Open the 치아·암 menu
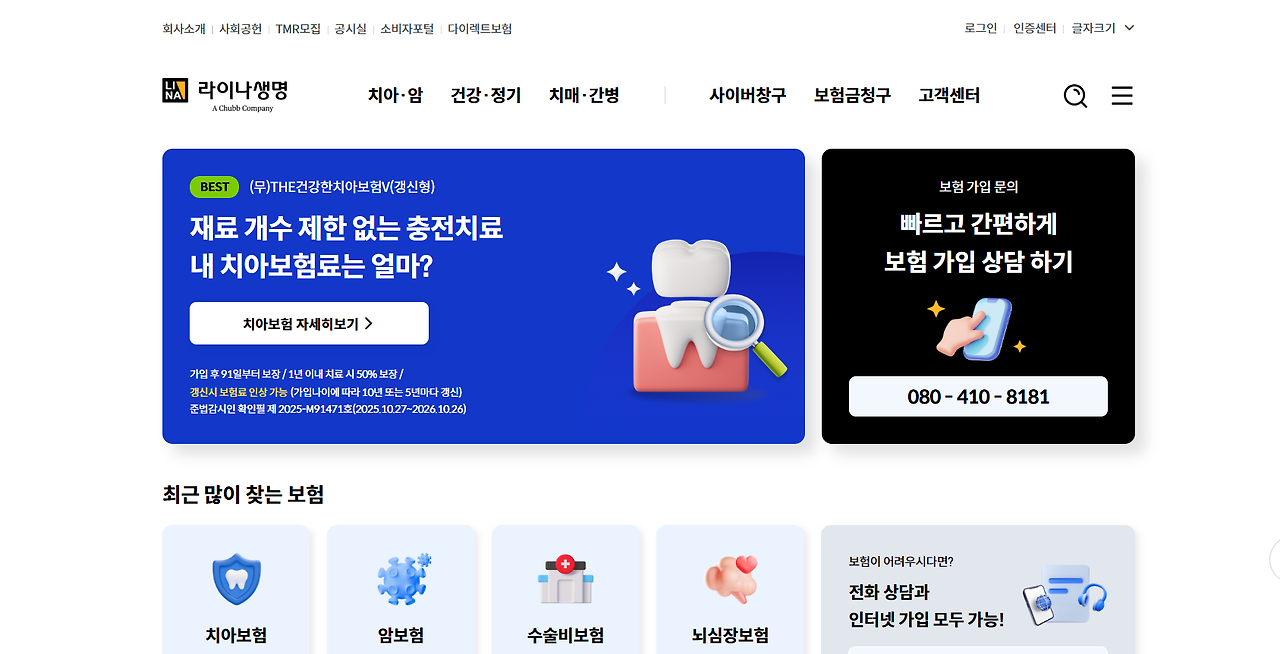 click(395, 95)
